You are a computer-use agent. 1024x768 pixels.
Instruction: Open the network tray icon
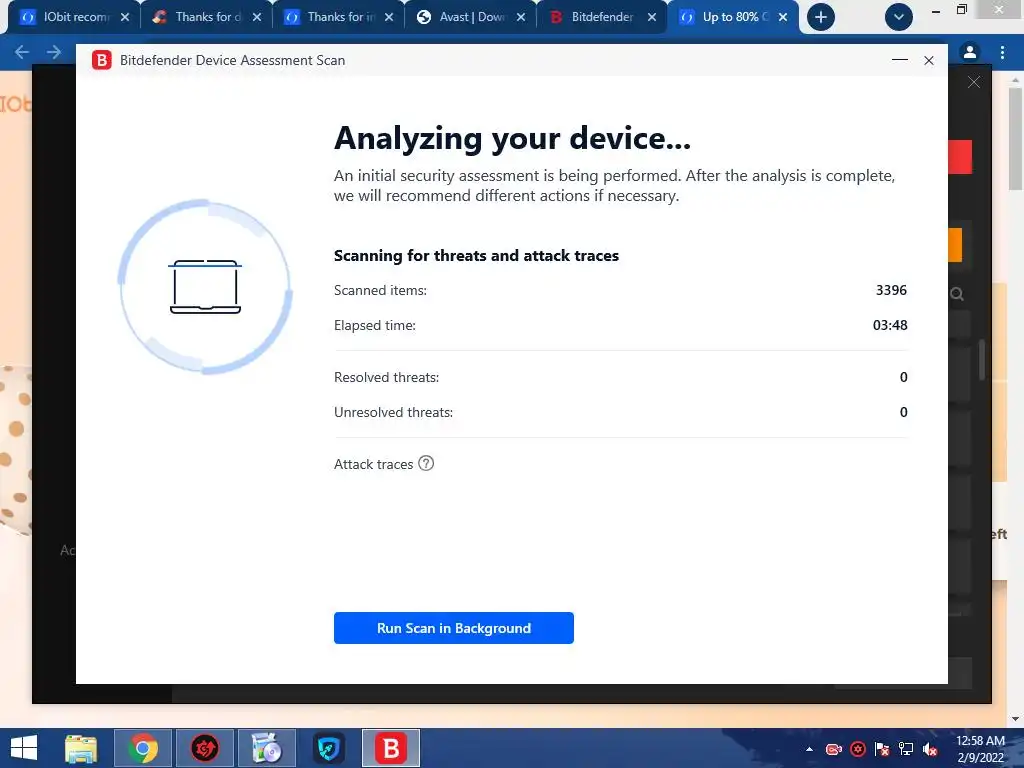(906, 749)
